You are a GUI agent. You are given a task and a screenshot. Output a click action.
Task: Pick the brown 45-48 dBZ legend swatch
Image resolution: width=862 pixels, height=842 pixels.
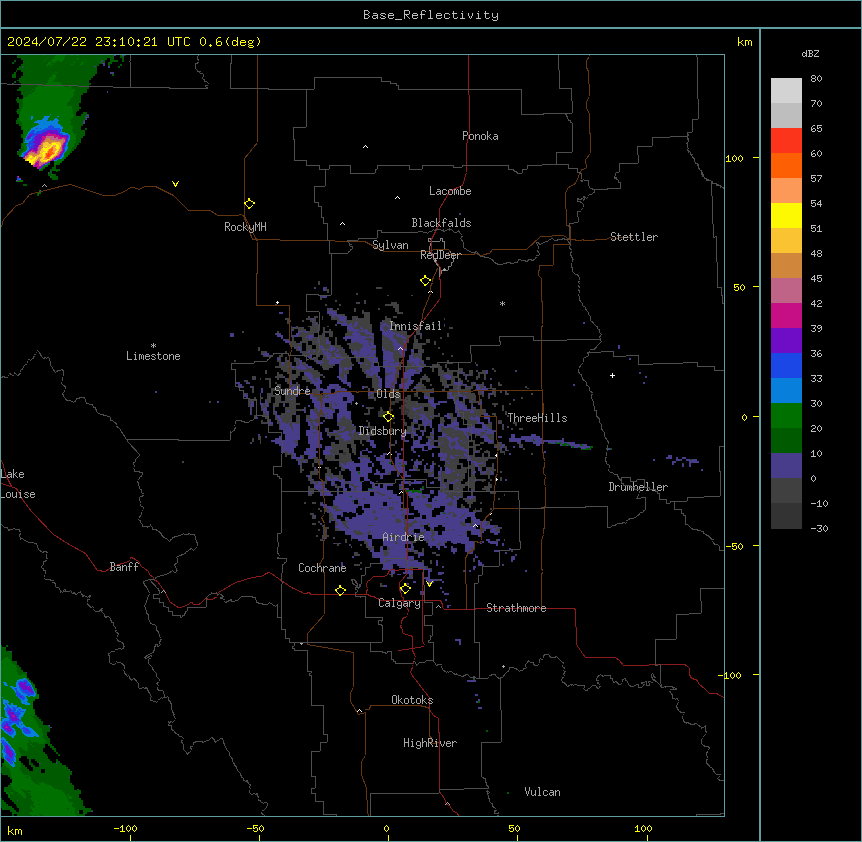tap(786, 265)
